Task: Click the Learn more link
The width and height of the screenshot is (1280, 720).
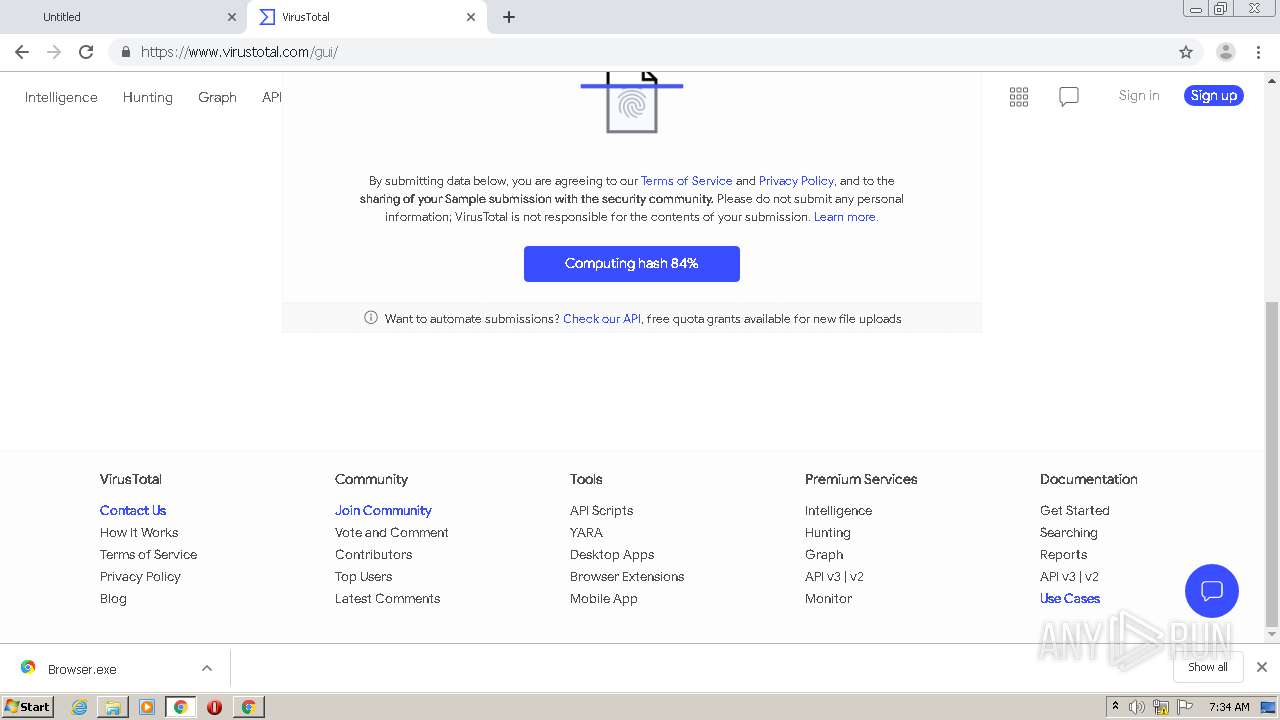Action: 846,217
